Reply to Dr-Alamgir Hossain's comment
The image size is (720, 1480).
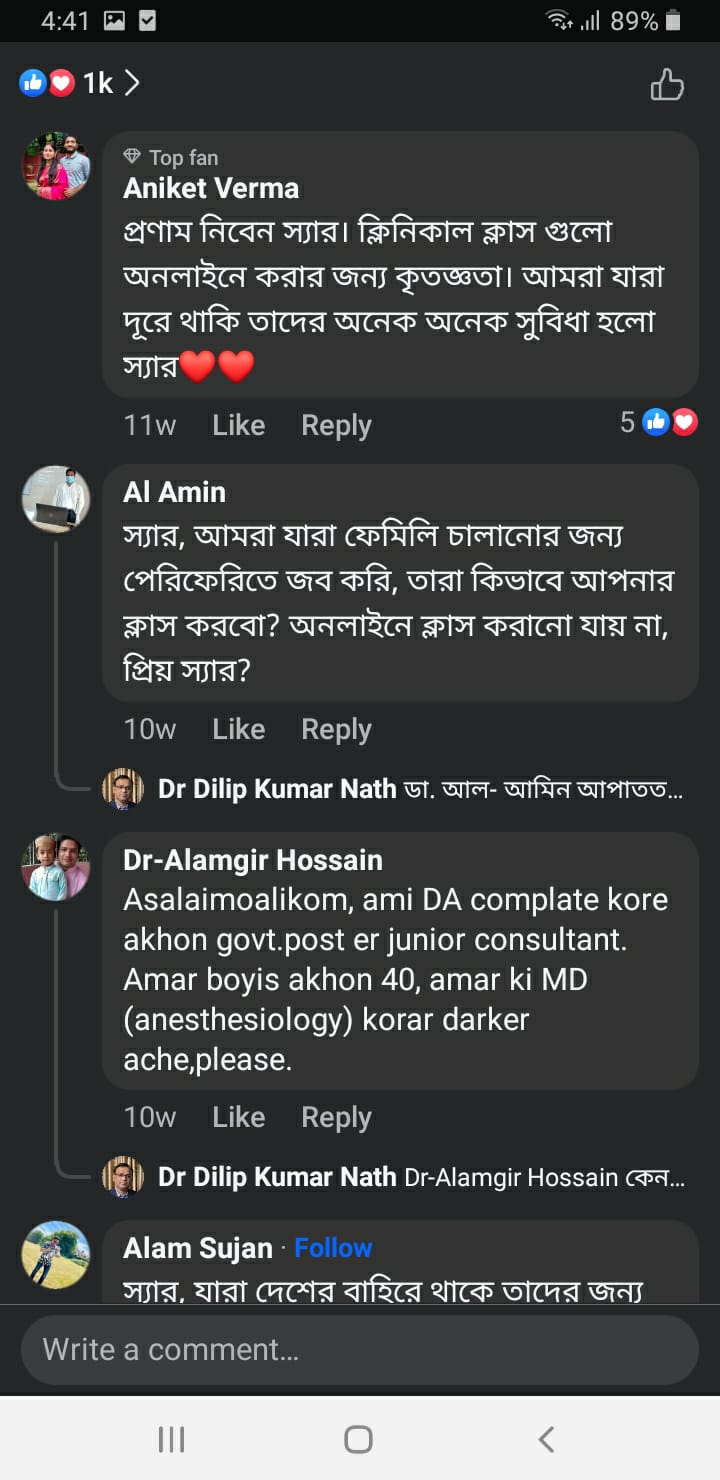[x=336, y=1117]
